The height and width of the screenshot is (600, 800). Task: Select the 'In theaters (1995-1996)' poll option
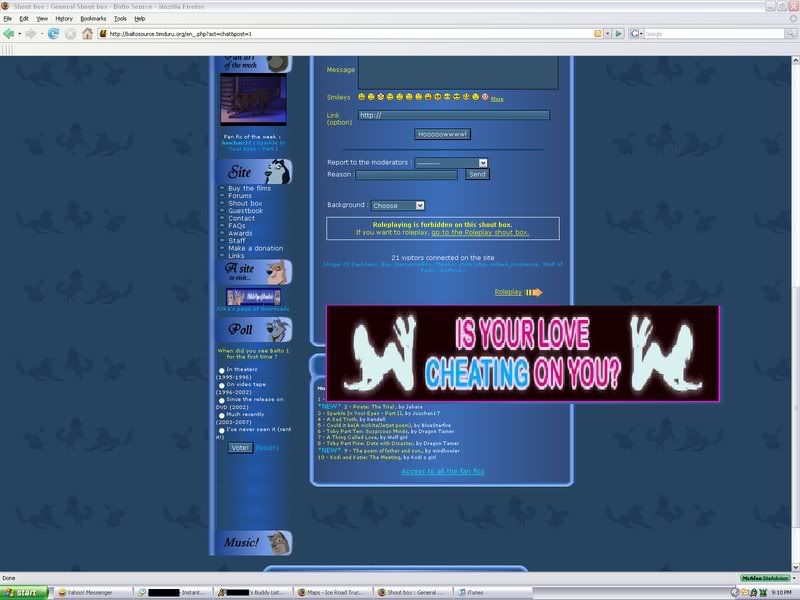point(221,370)
